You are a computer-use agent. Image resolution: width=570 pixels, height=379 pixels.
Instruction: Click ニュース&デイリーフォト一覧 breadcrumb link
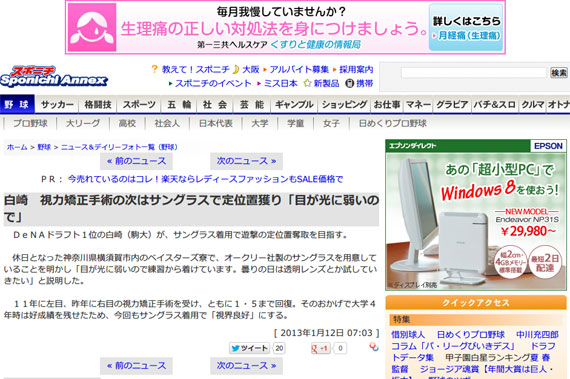[119, 147]
